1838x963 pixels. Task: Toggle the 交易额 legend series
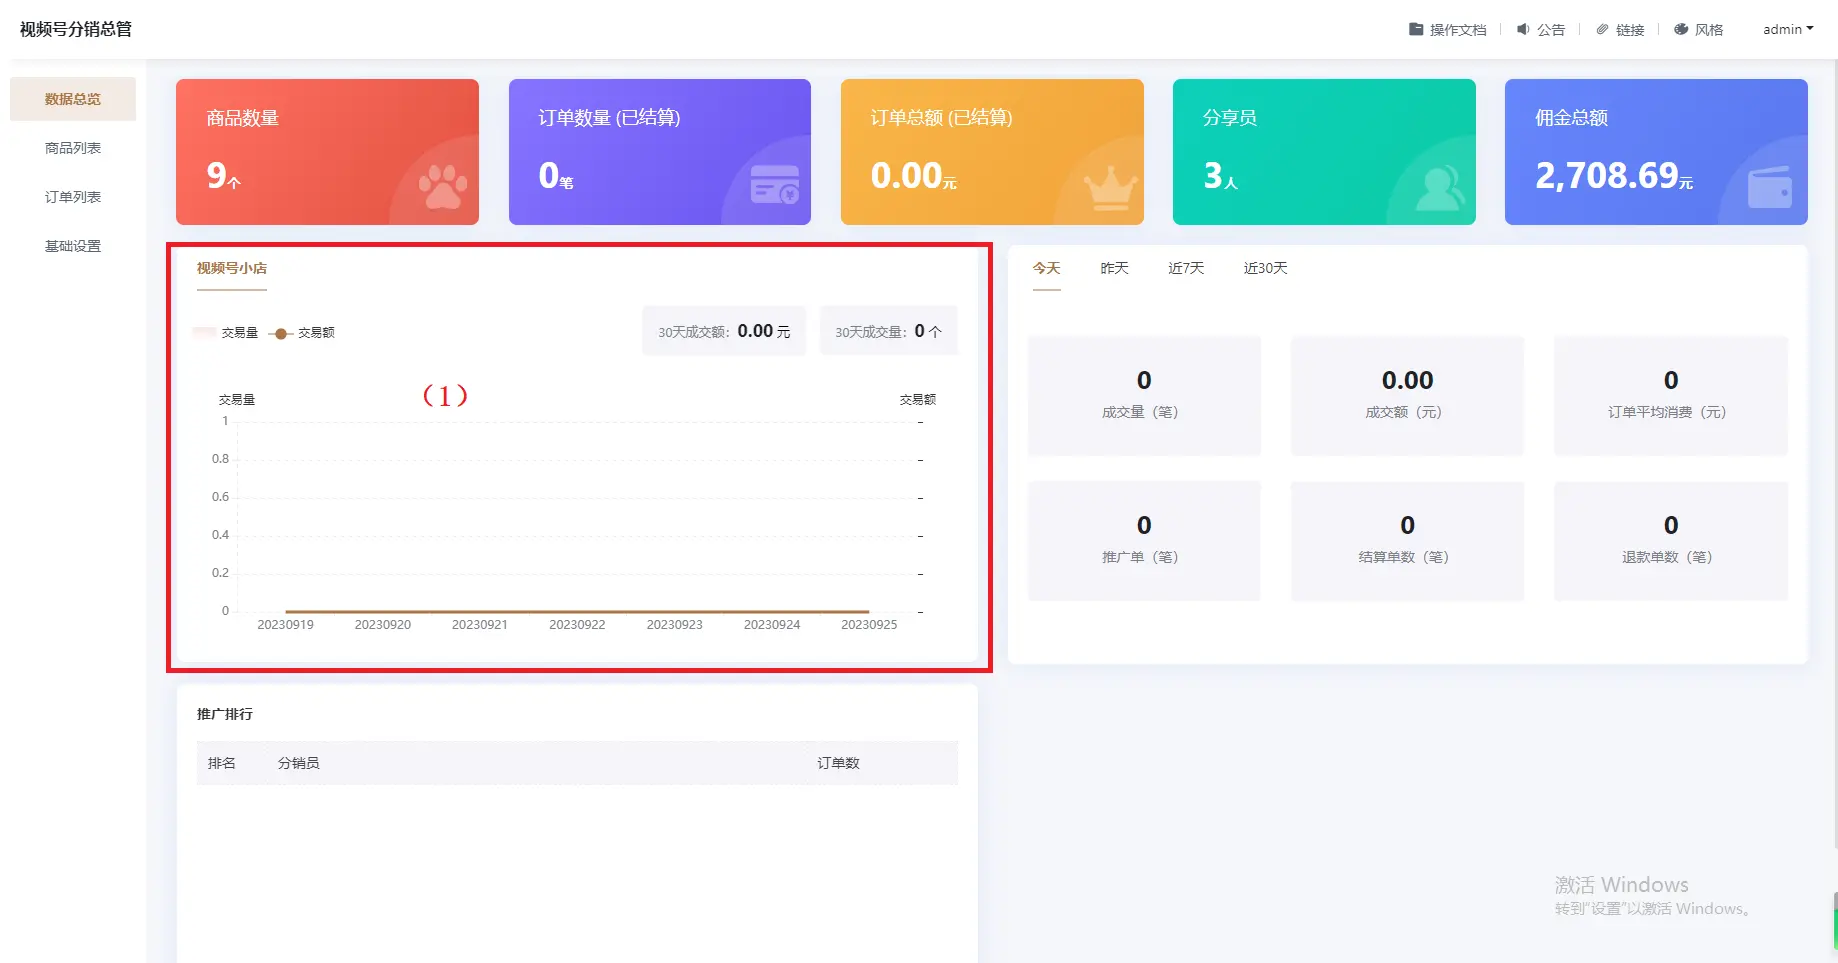(x=302, y=333)
